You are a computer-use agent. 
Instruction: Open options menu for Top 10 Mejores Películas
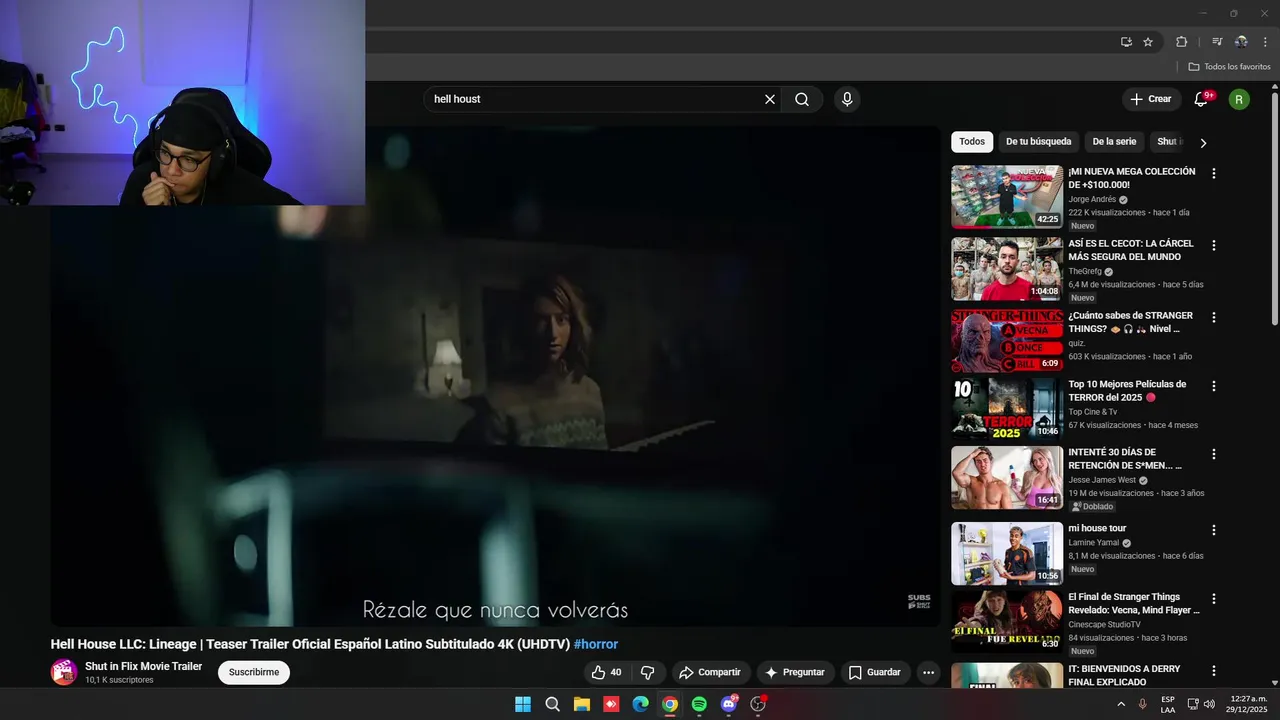[x=1214, y=386]
